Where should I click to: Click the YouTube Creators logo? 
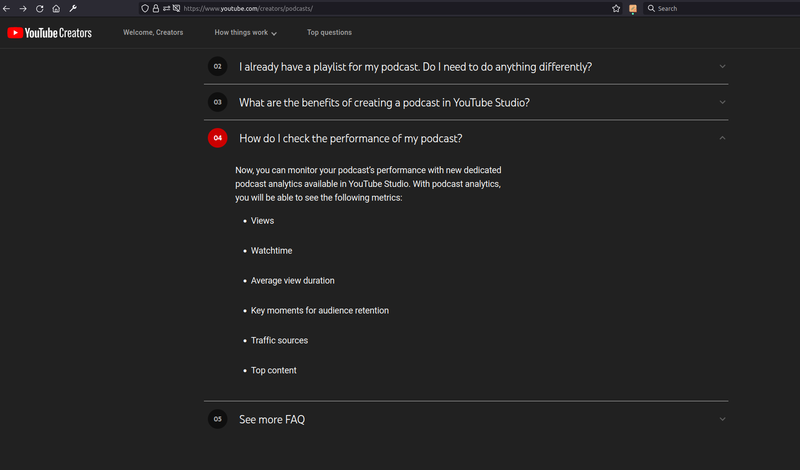point(50,33)
